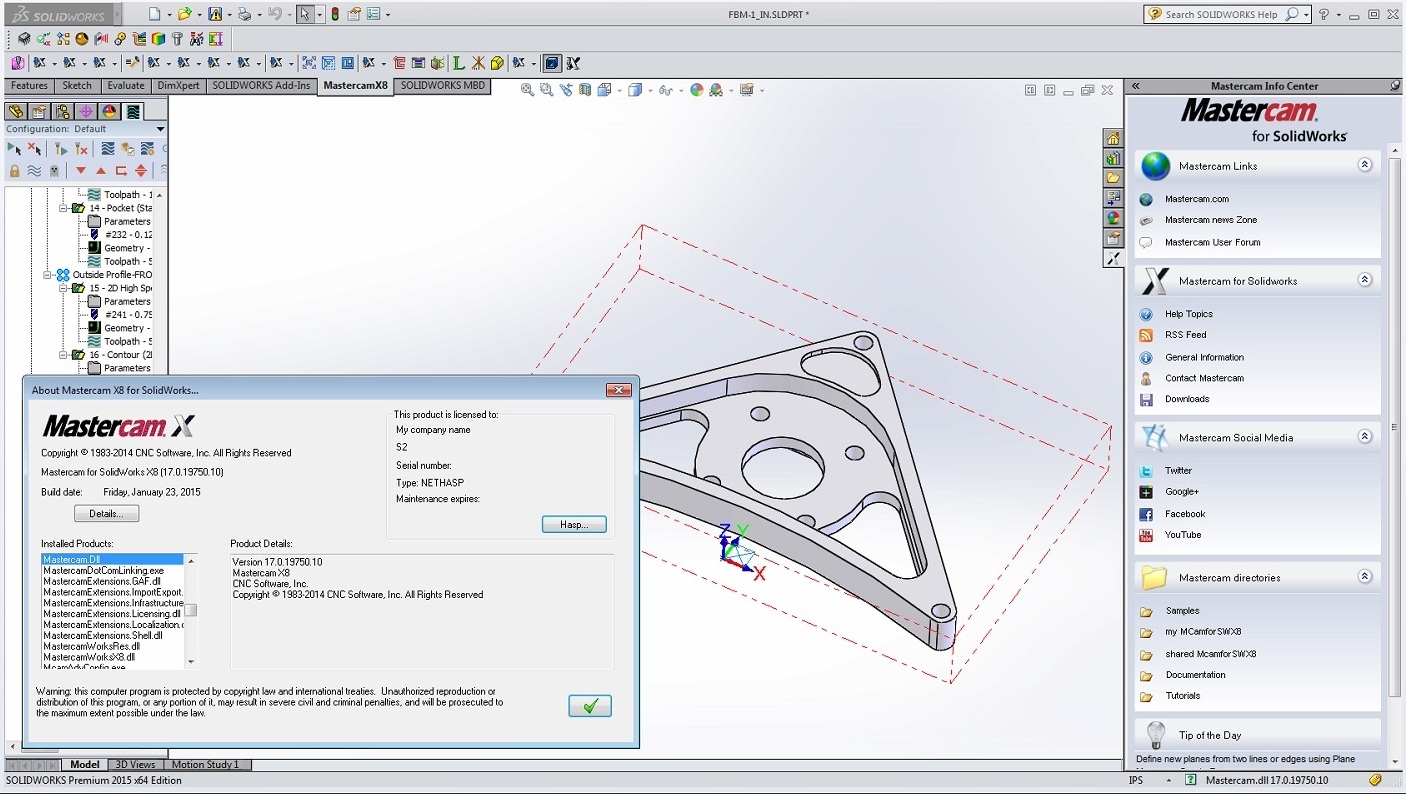
Task: Open the Mastercam X icon in task pane strip
Action: (x=1113, y=258)
